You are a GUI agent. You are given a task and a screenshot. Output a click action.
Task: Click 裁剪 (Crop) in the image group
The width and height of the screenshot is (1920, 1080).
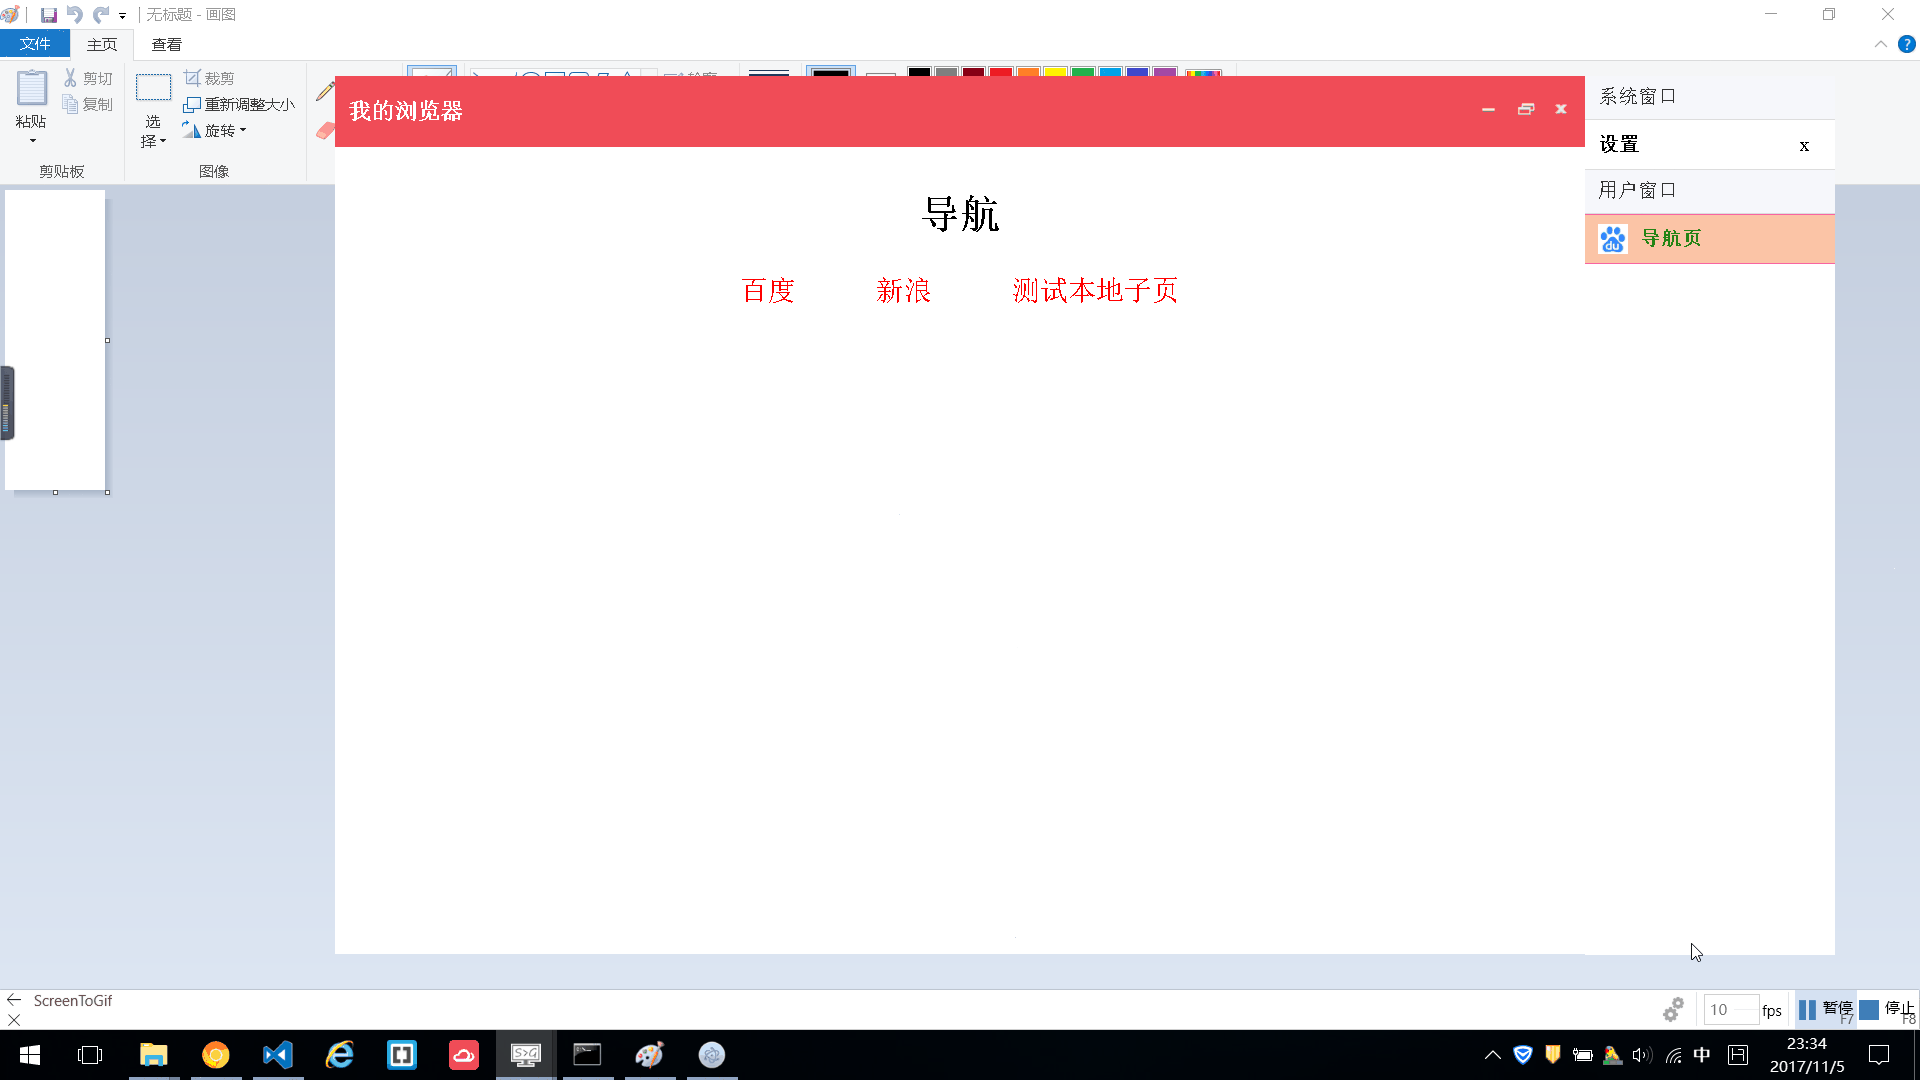pos(209,78)
